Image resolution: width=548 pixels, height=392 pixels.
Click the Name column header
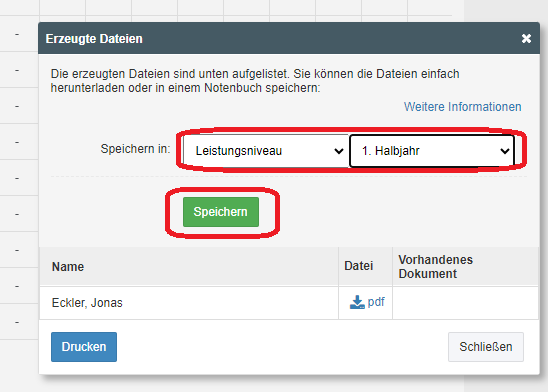tap(68, 267)
